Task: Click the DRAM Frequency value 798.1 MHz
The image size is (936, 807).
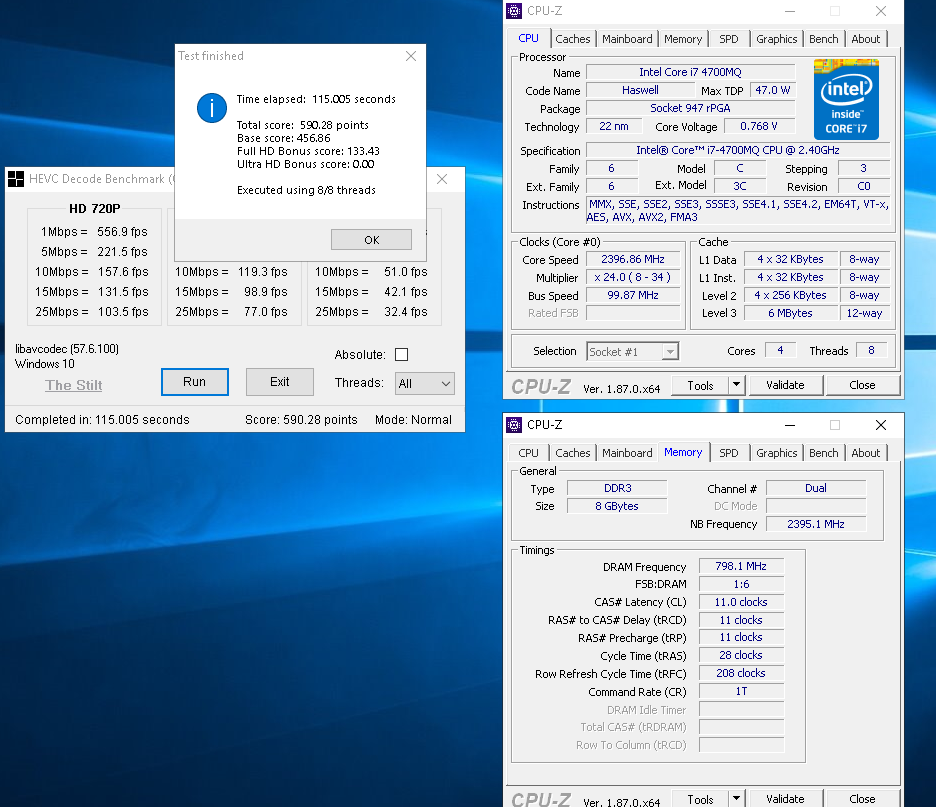Action: tap(741, 566)
